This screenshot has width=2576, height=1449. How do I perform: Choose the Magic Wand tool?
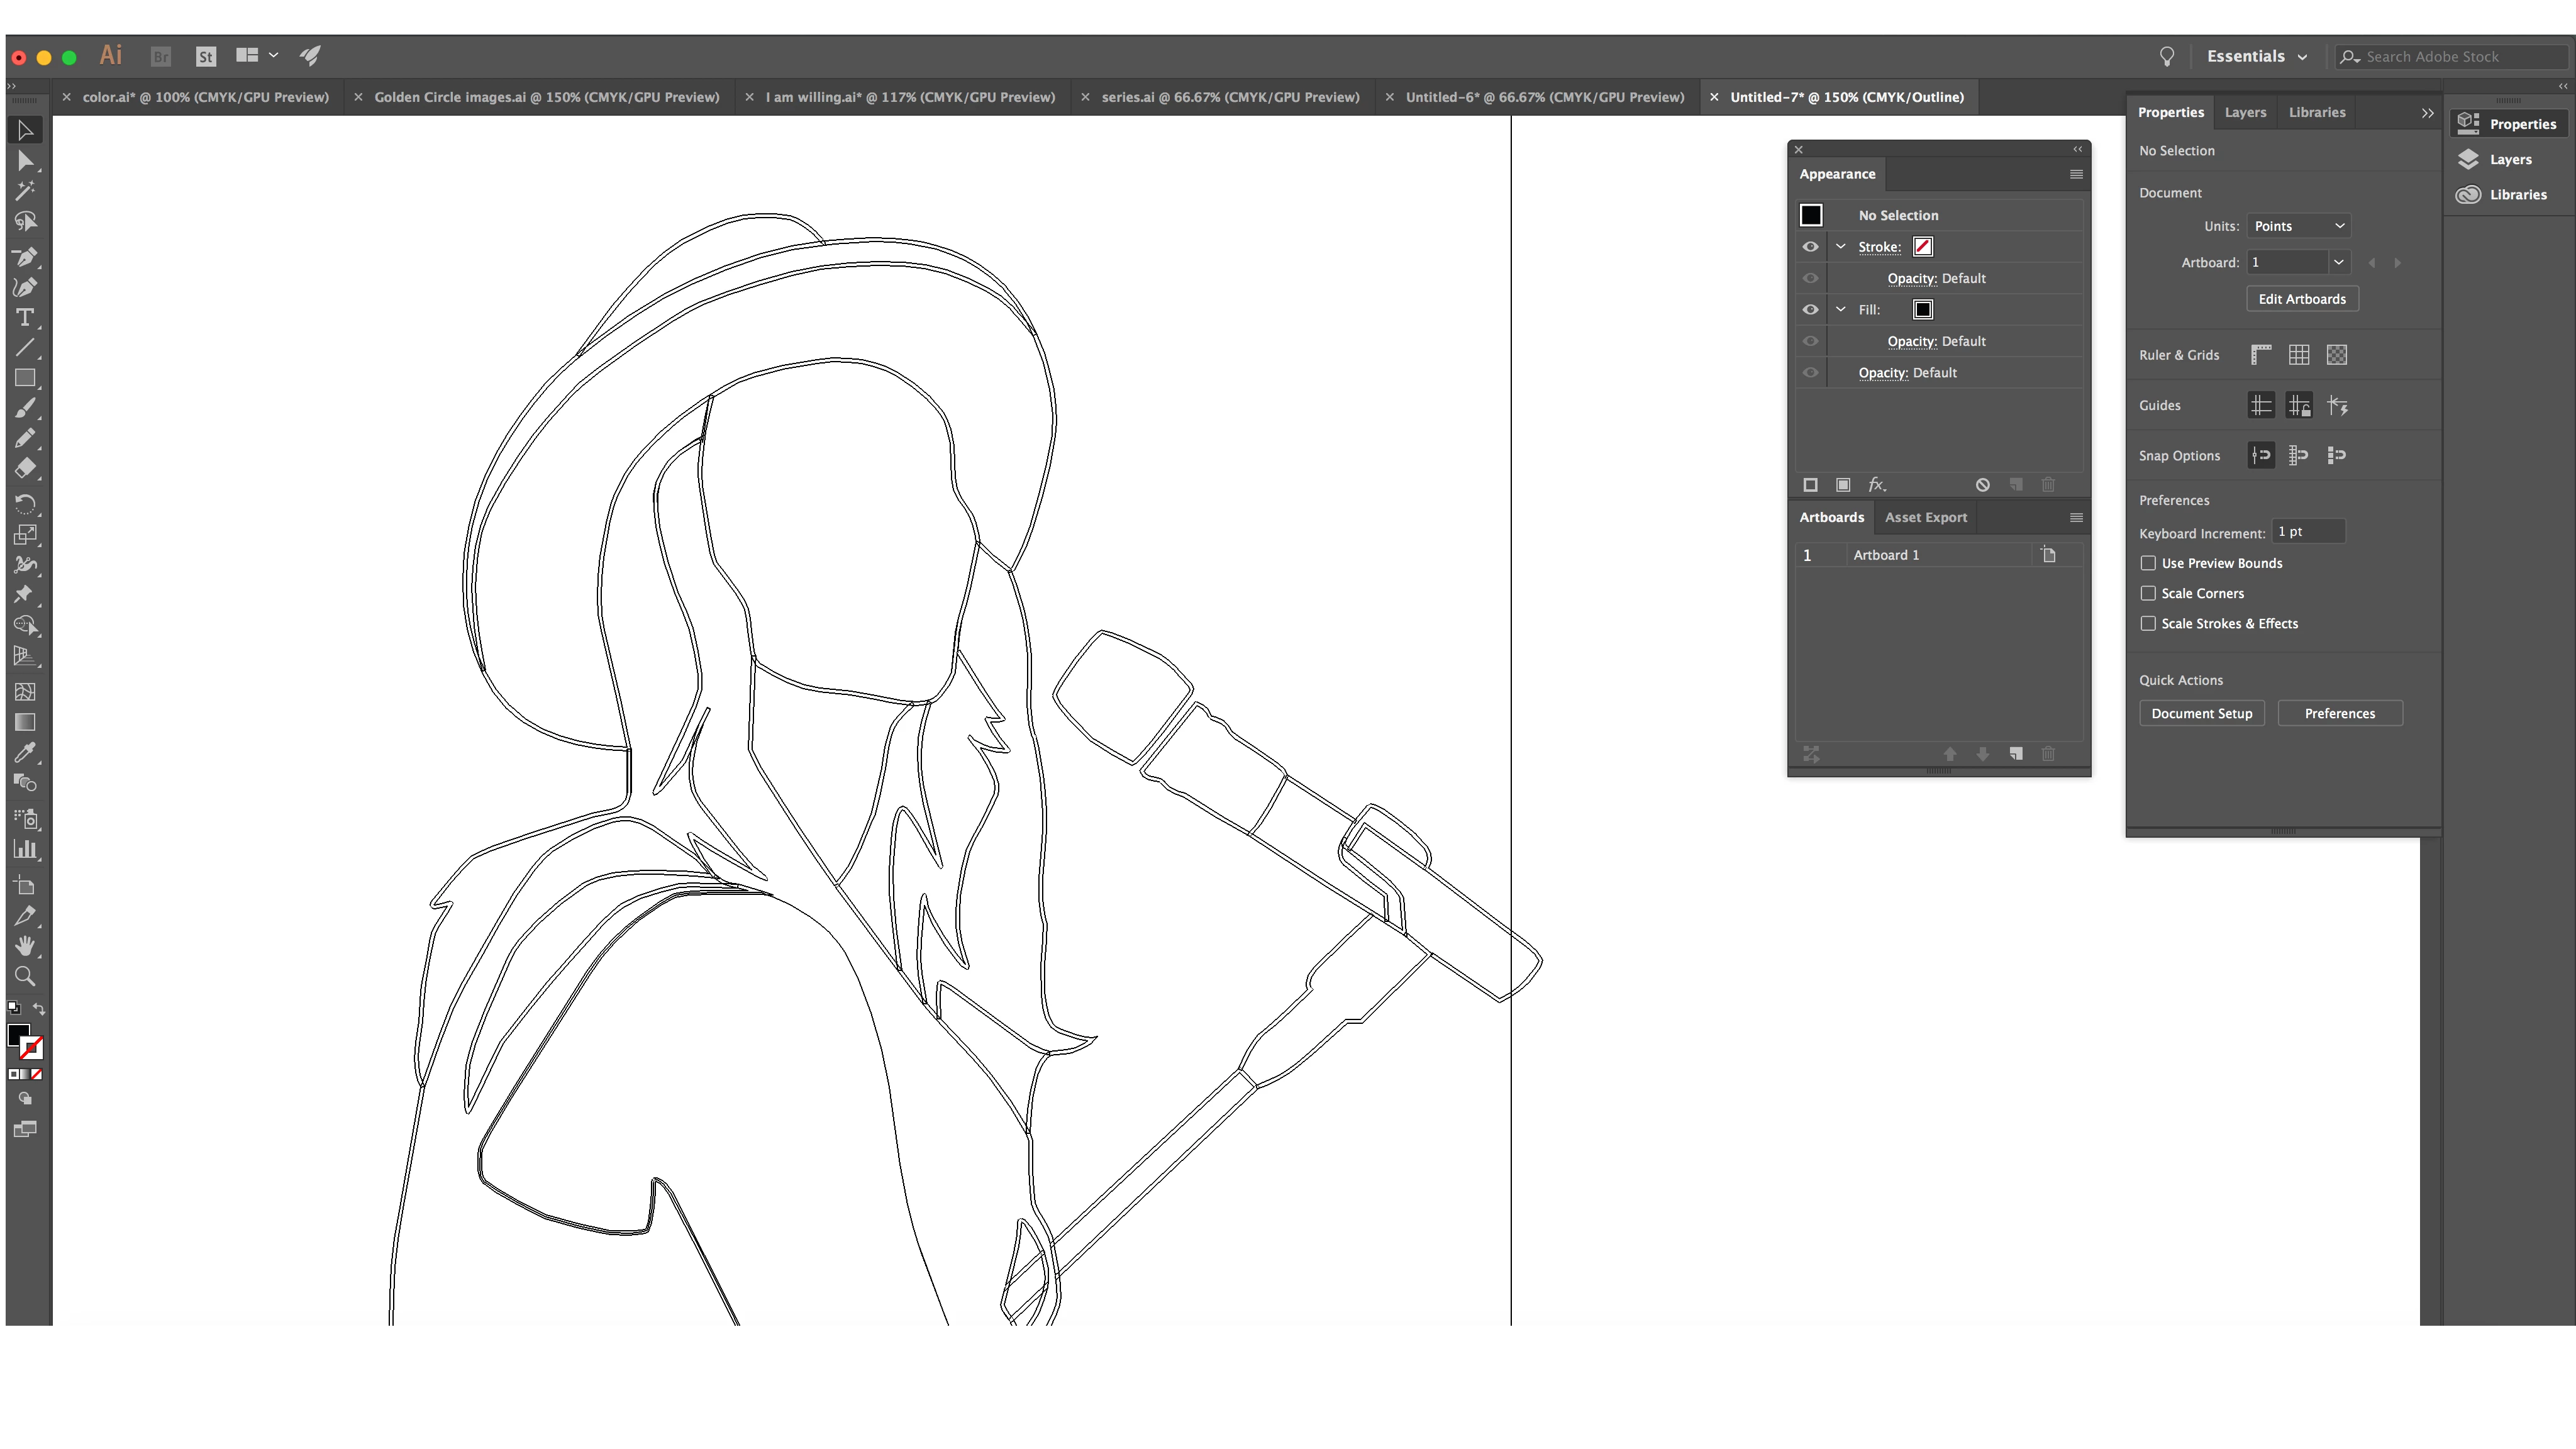(25, 190)
